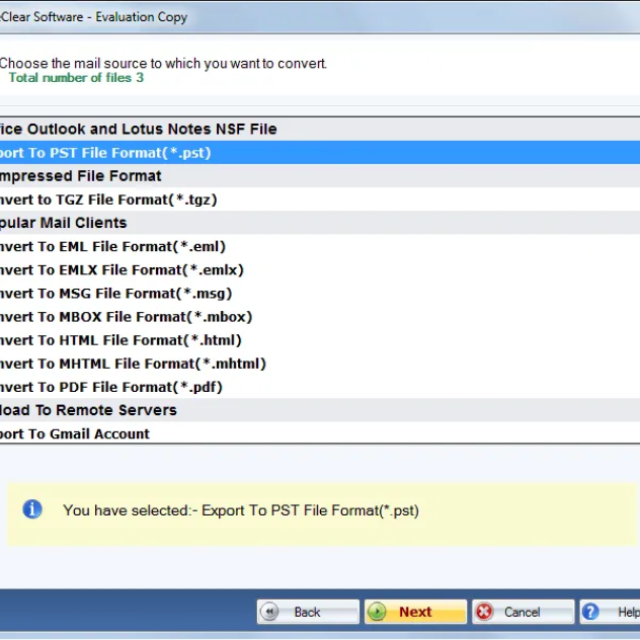
Task: Click the blue Help question mark icon
Action: 592,612
